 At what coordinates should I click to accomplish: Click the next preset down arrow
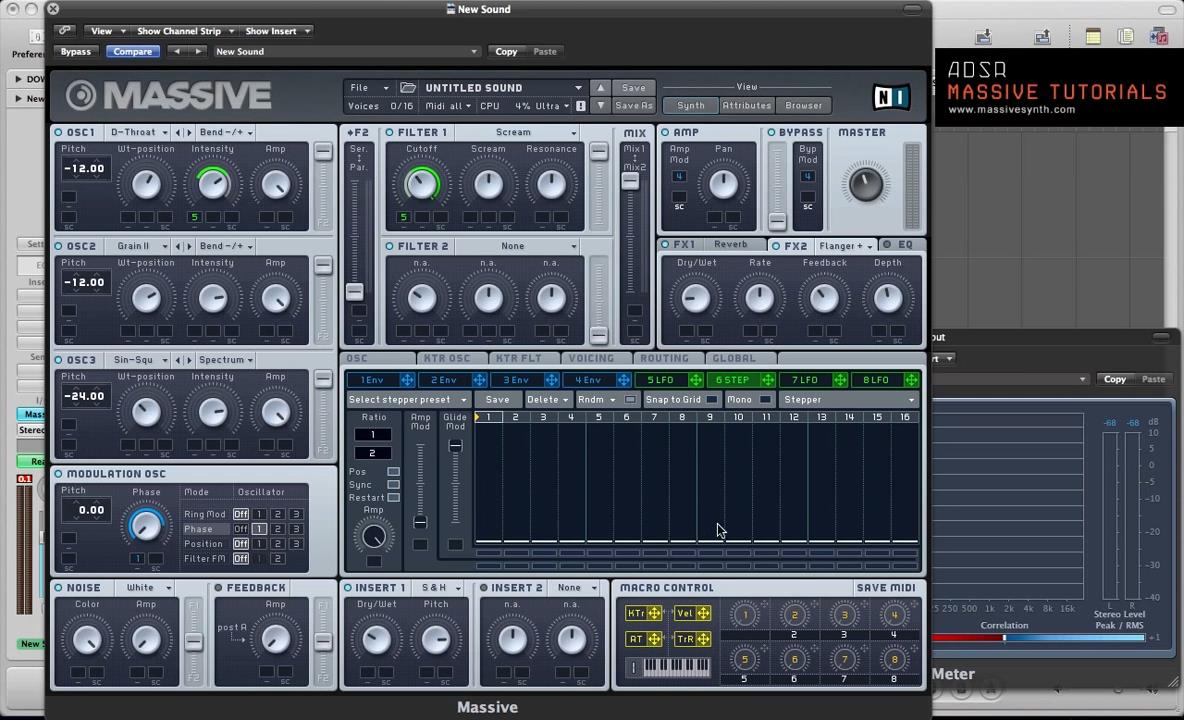(600, 106)
